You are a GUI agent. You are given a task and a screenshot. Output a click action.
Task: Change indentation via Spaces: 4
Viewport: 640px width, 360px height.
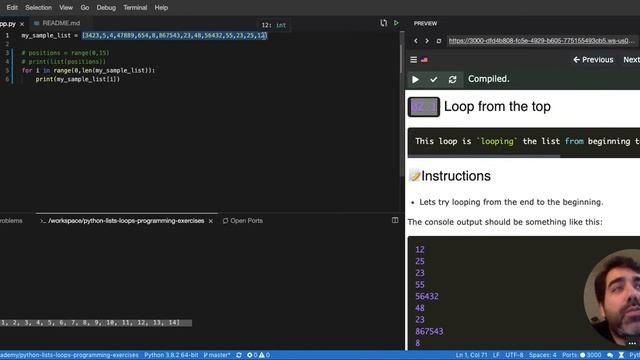(x=543, y=355)
